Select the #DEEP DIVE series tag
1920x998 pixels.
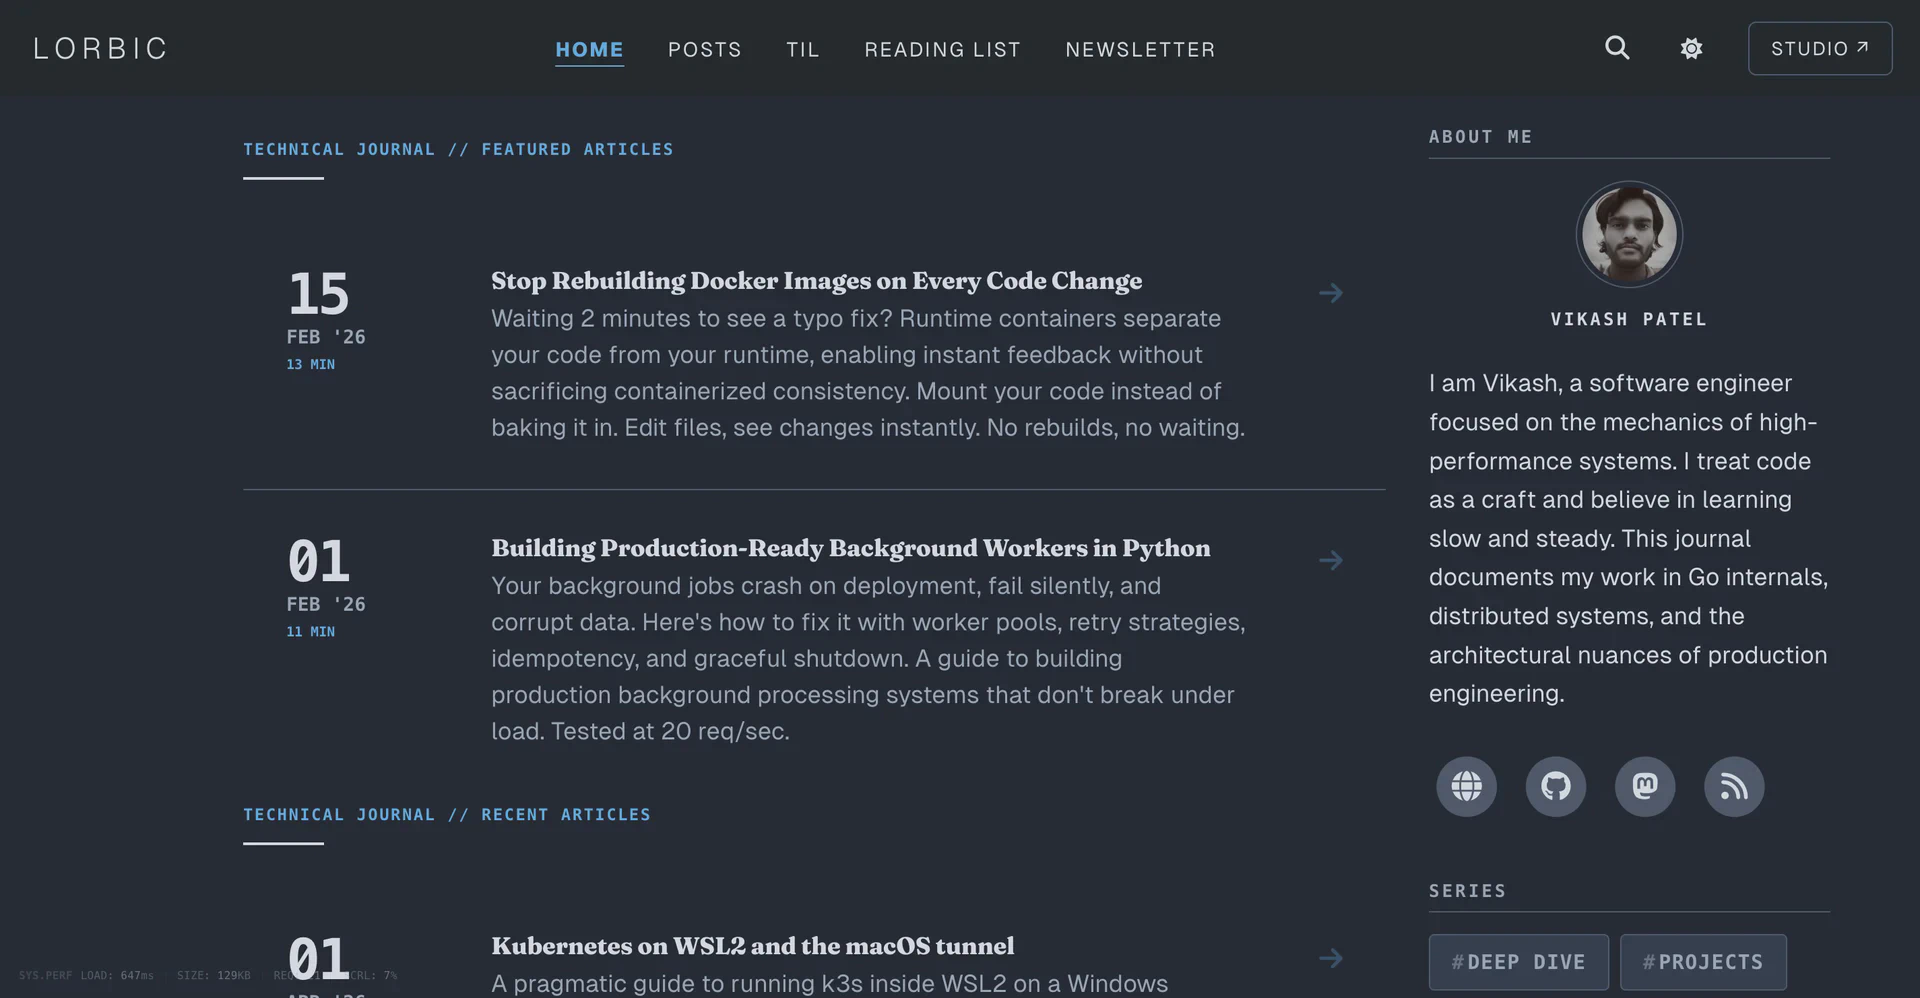(1518, 962)
